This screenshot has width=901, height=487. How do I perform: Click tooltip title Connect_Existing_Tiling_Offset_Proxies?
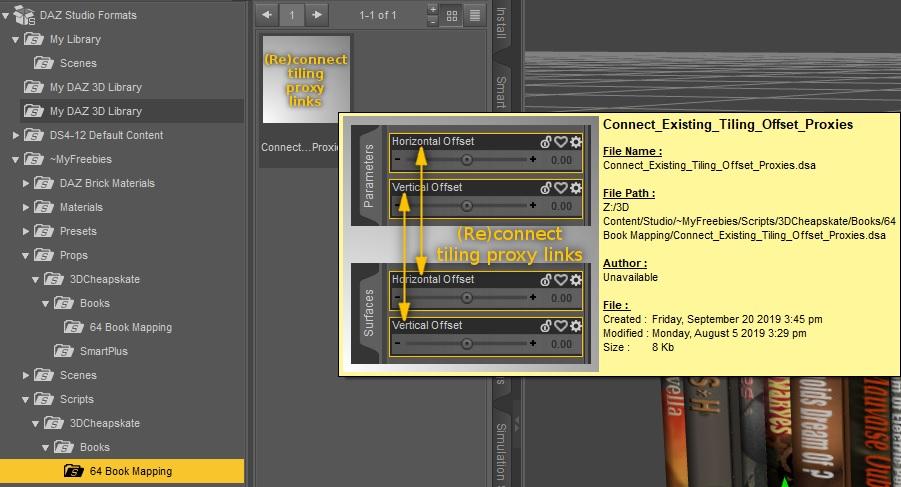point(727,124)
